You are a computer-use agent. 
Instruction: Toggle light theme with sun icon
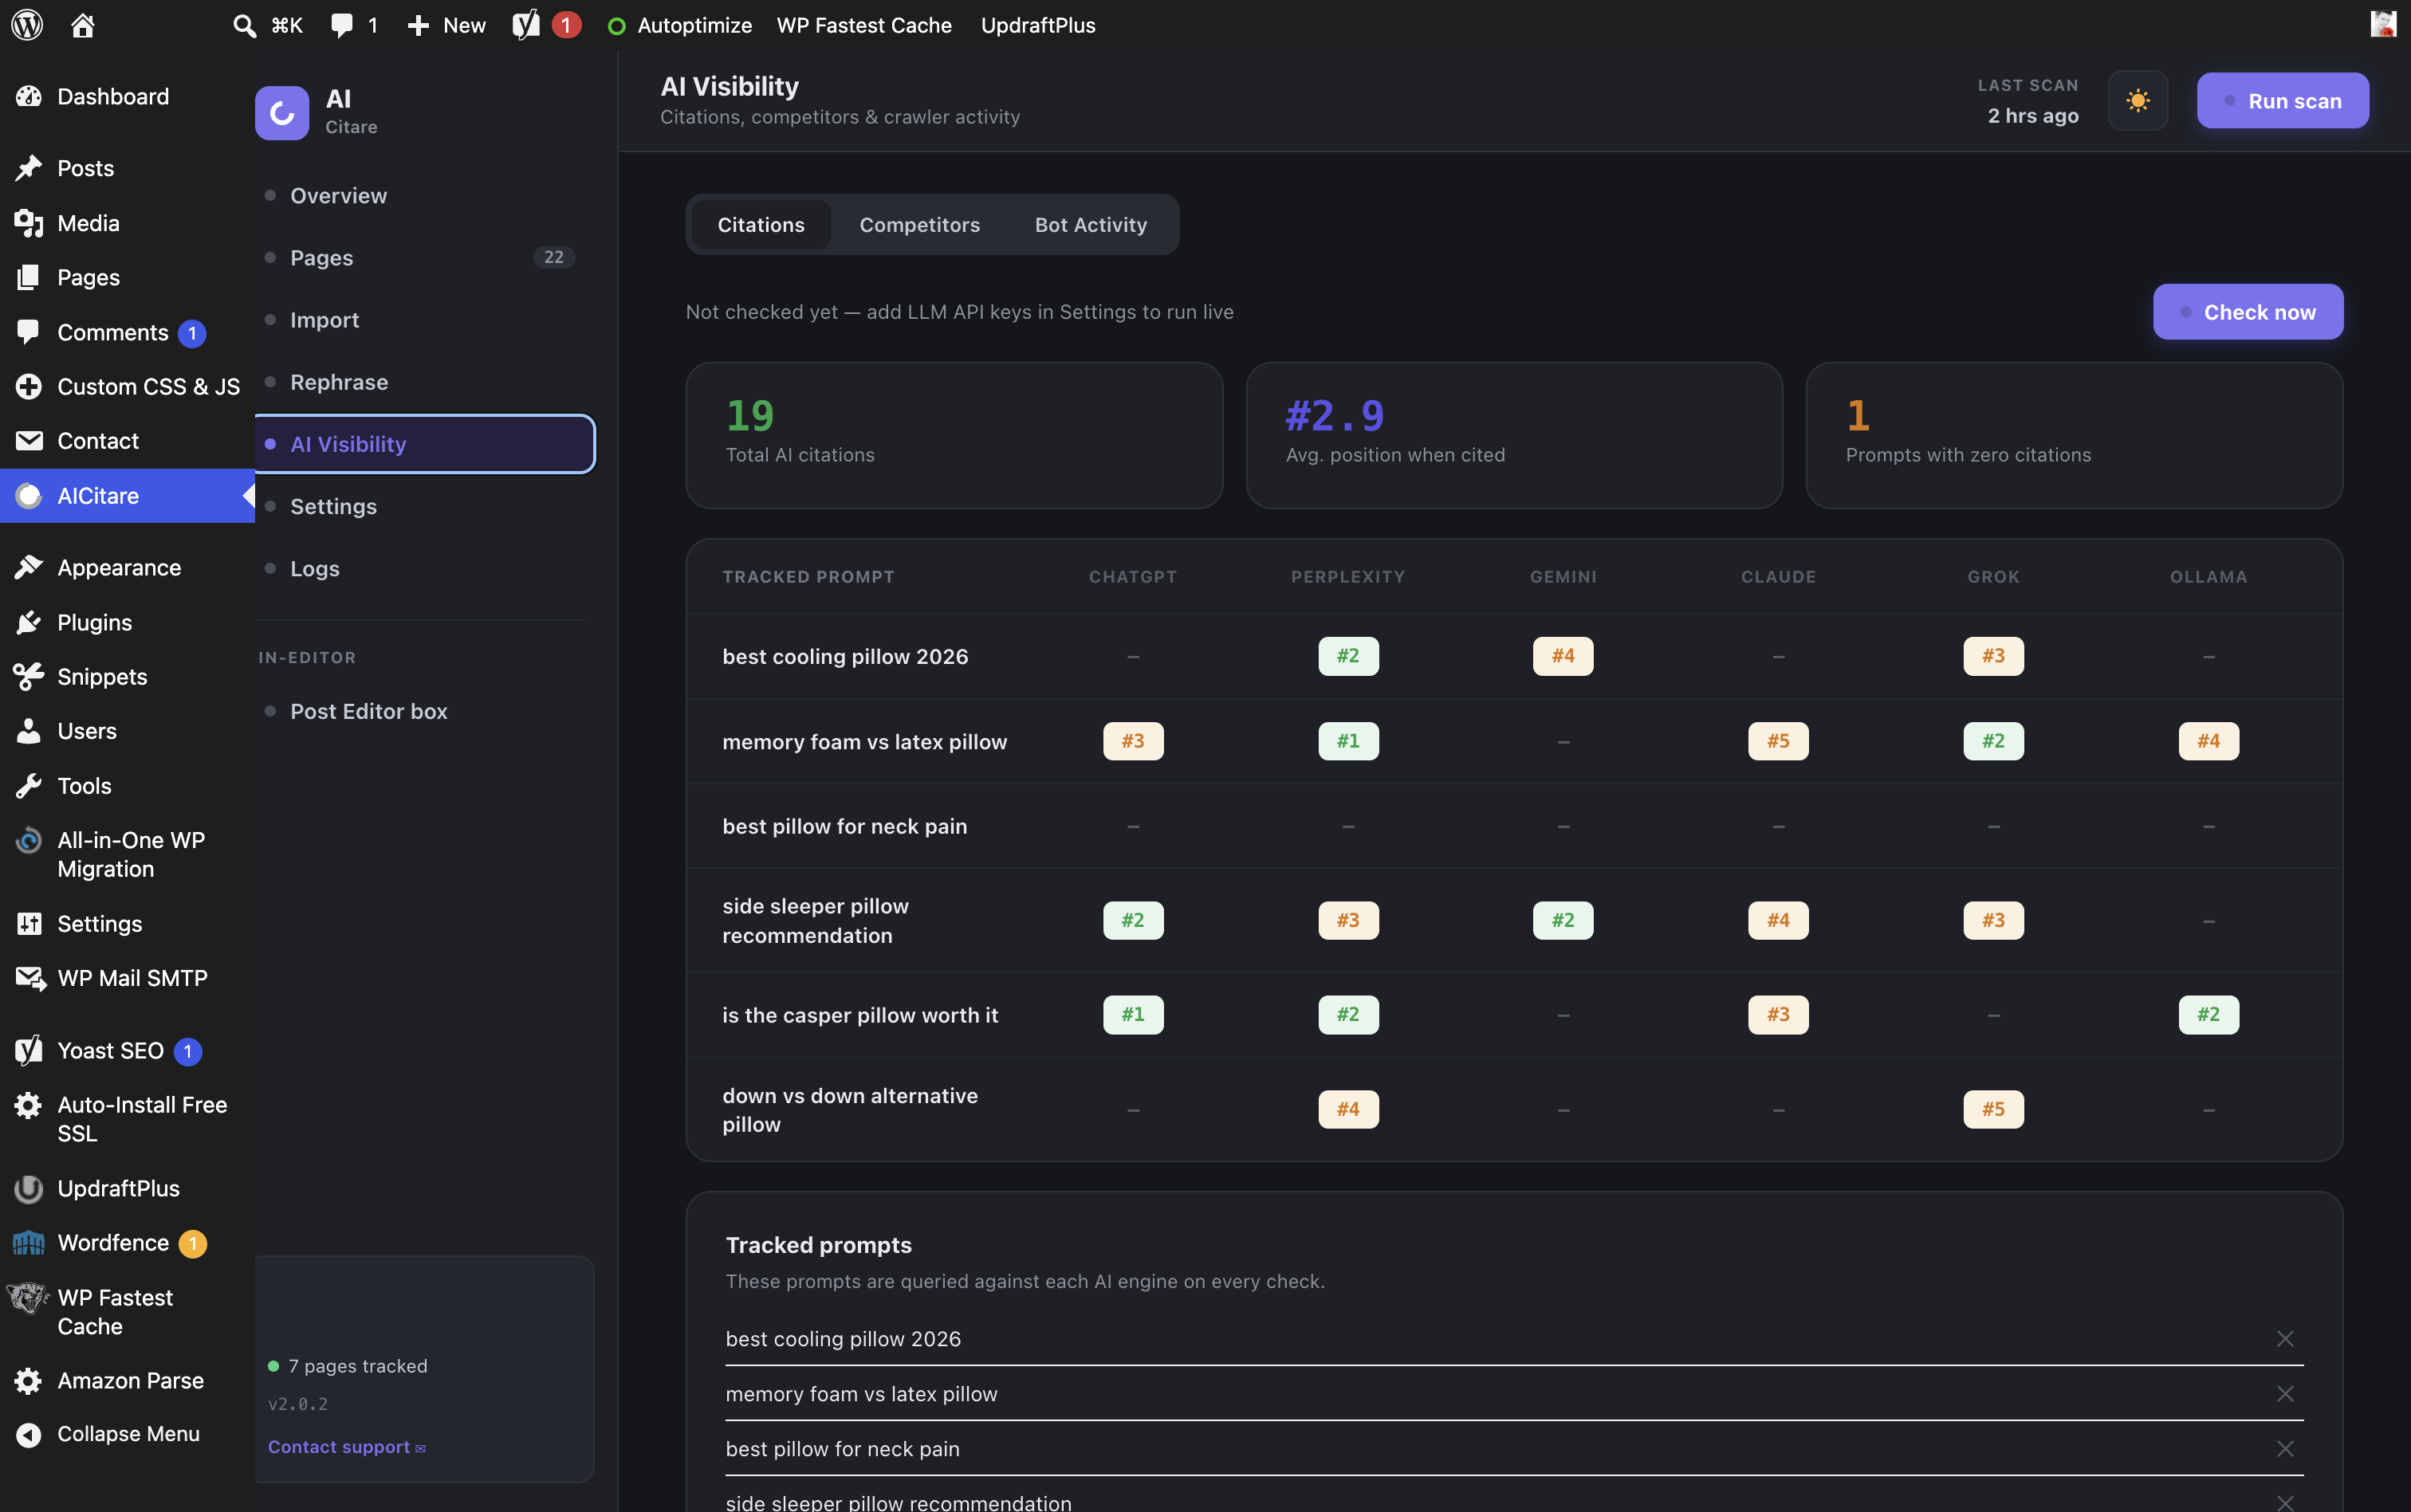2138,101
